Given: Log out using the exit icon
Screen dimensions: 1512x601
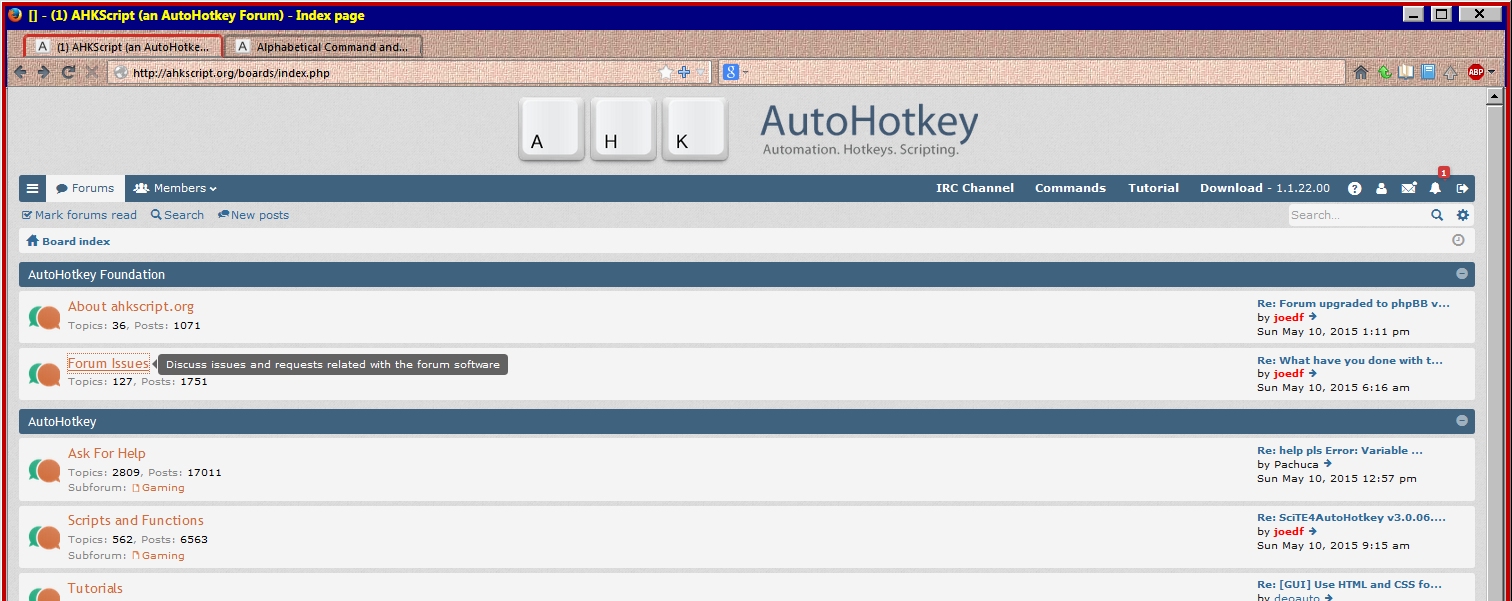Looking at the screenshot, I should [1462, 188].
